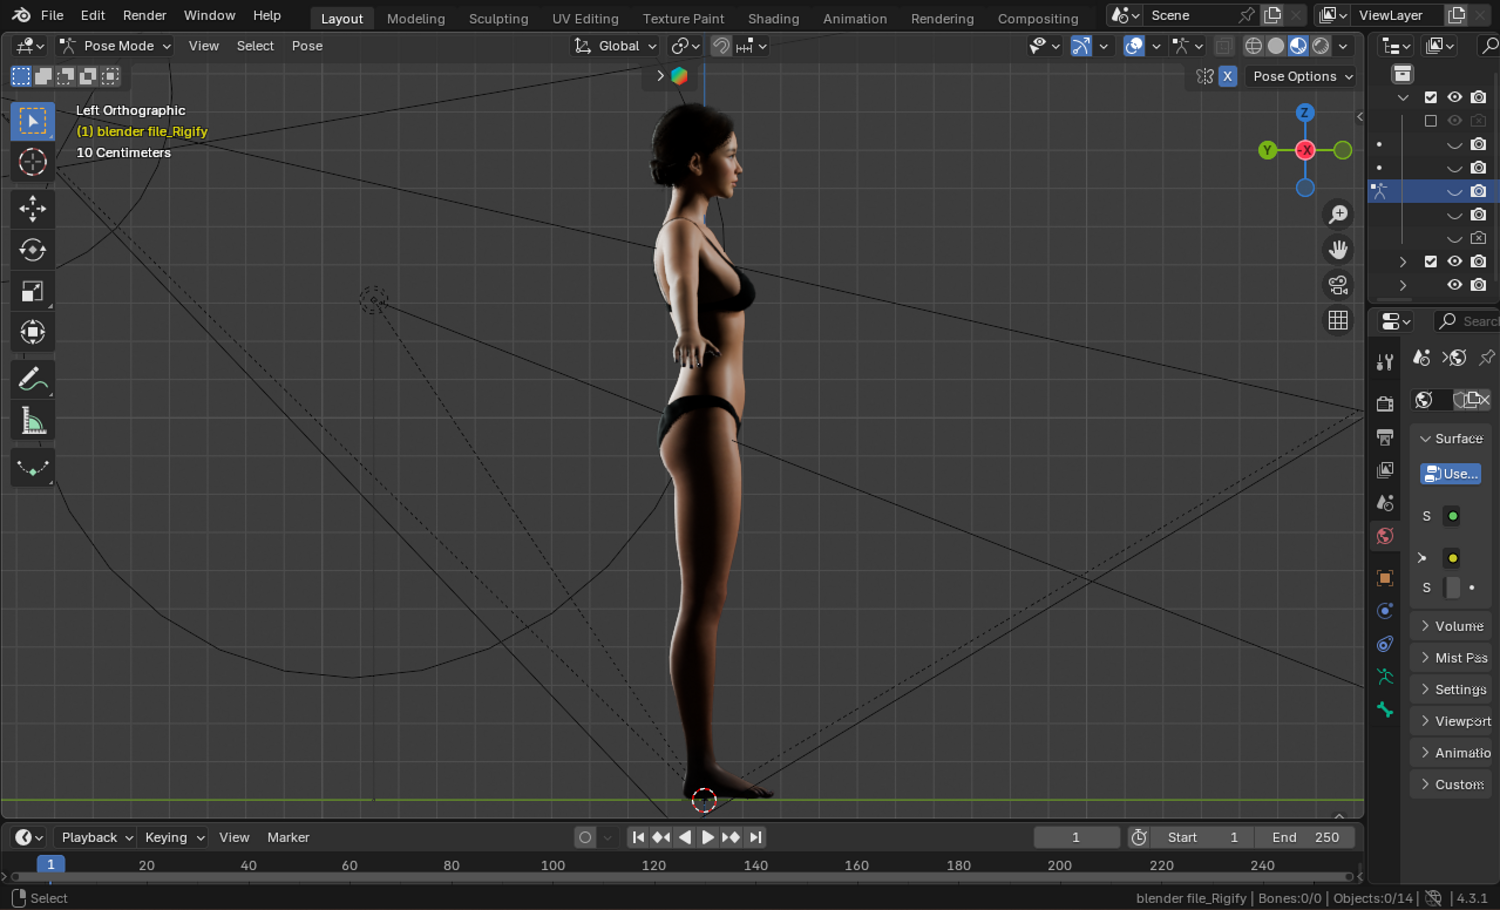Screen dimensions: 1500x910
Task: Choose the Move tool in toolbar
Action: (x=33, y=208)
